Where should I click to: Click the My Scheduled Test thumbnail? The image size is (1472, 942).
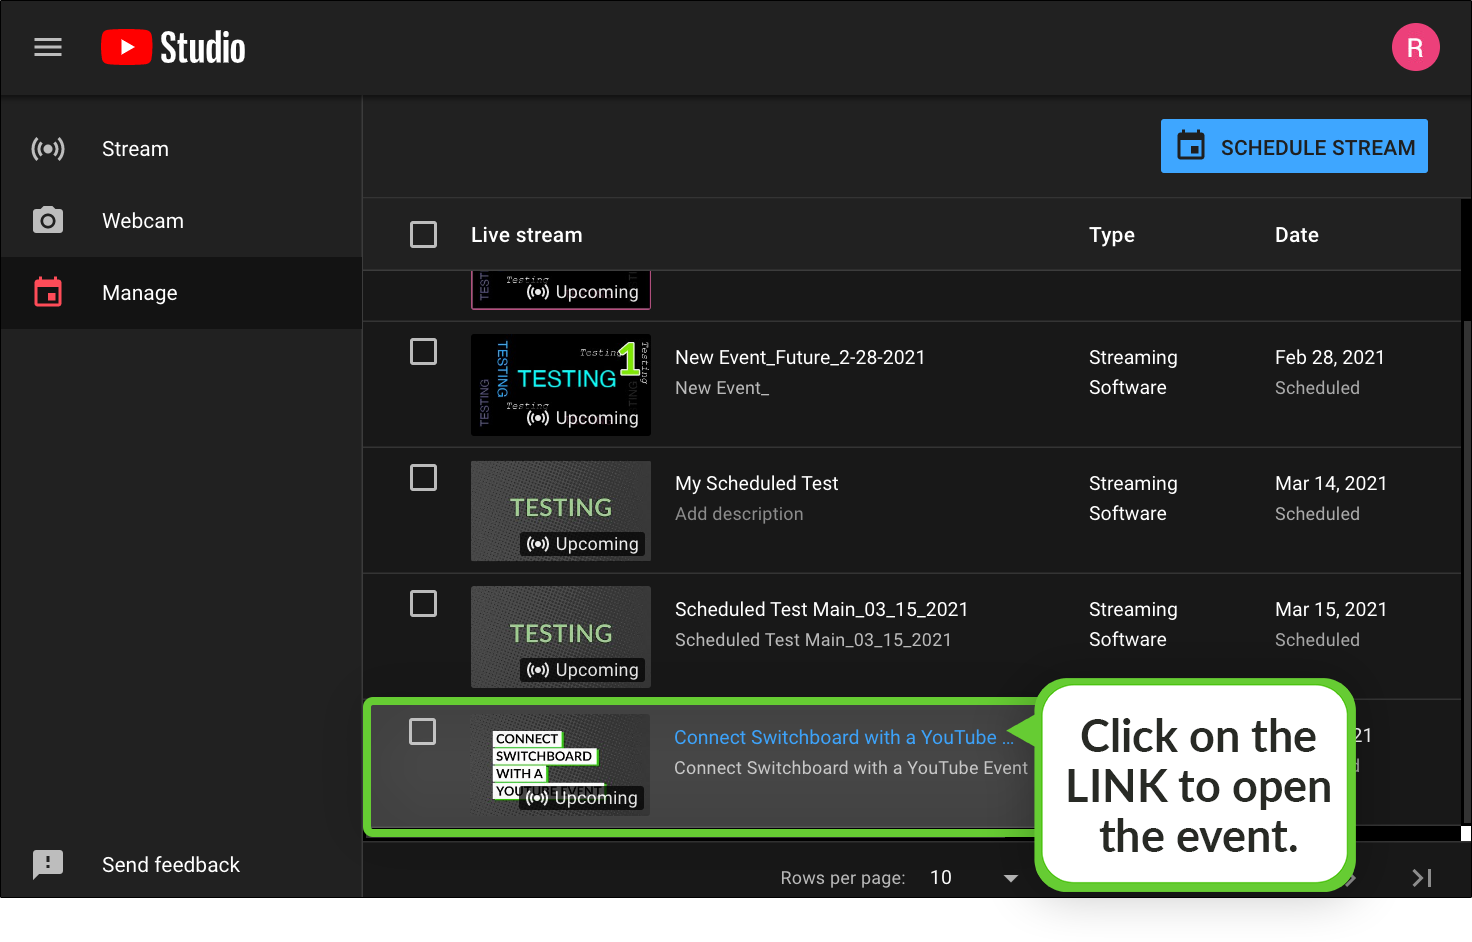pyautogui.click(x=561, y=511)
